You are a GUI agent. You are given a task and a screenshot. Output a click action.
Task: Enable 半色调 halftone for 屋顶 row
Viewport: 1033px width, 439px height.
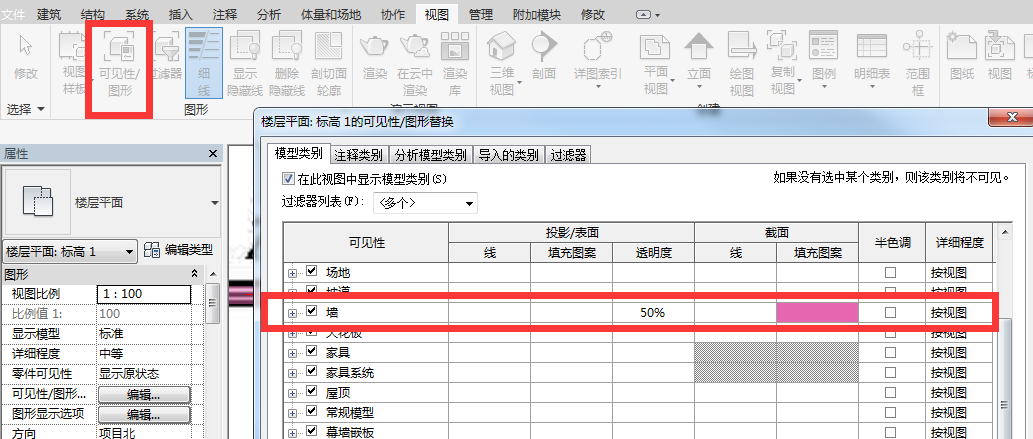[891, 393]
